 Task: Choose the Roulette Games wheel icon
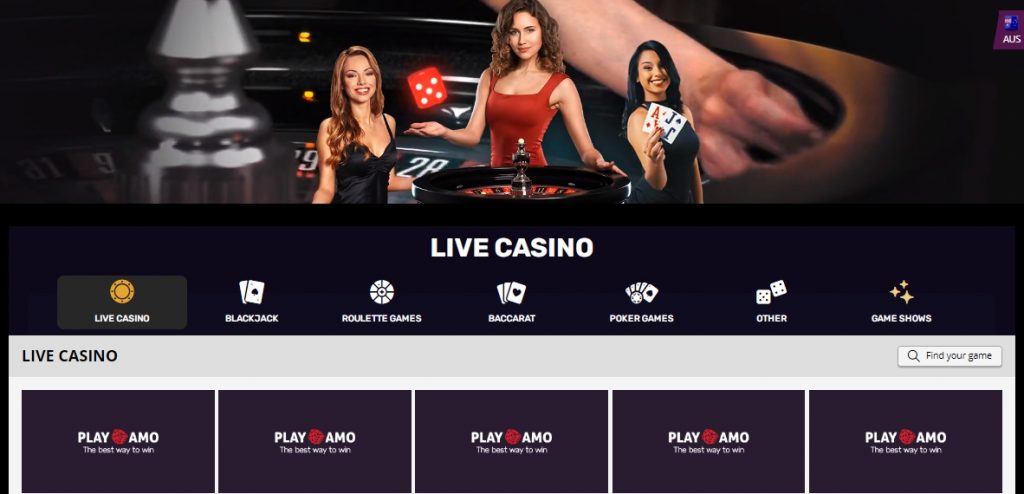click(381, 291)
